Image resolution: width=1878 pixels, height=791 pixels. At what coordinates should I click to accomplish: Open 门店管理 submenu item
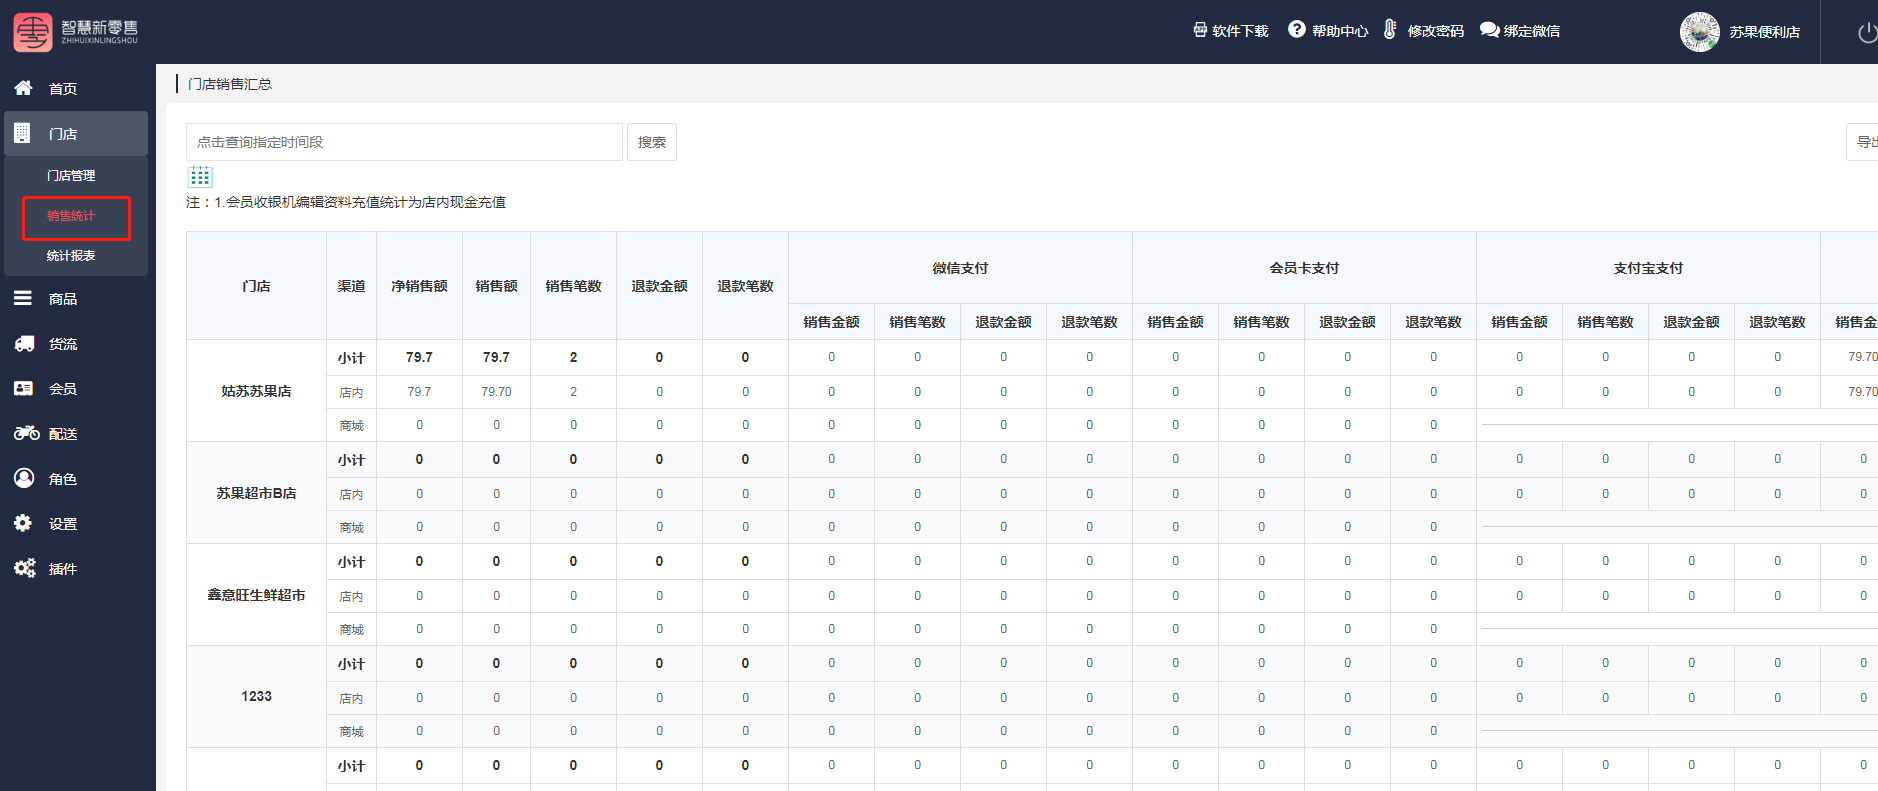(71, 175)
